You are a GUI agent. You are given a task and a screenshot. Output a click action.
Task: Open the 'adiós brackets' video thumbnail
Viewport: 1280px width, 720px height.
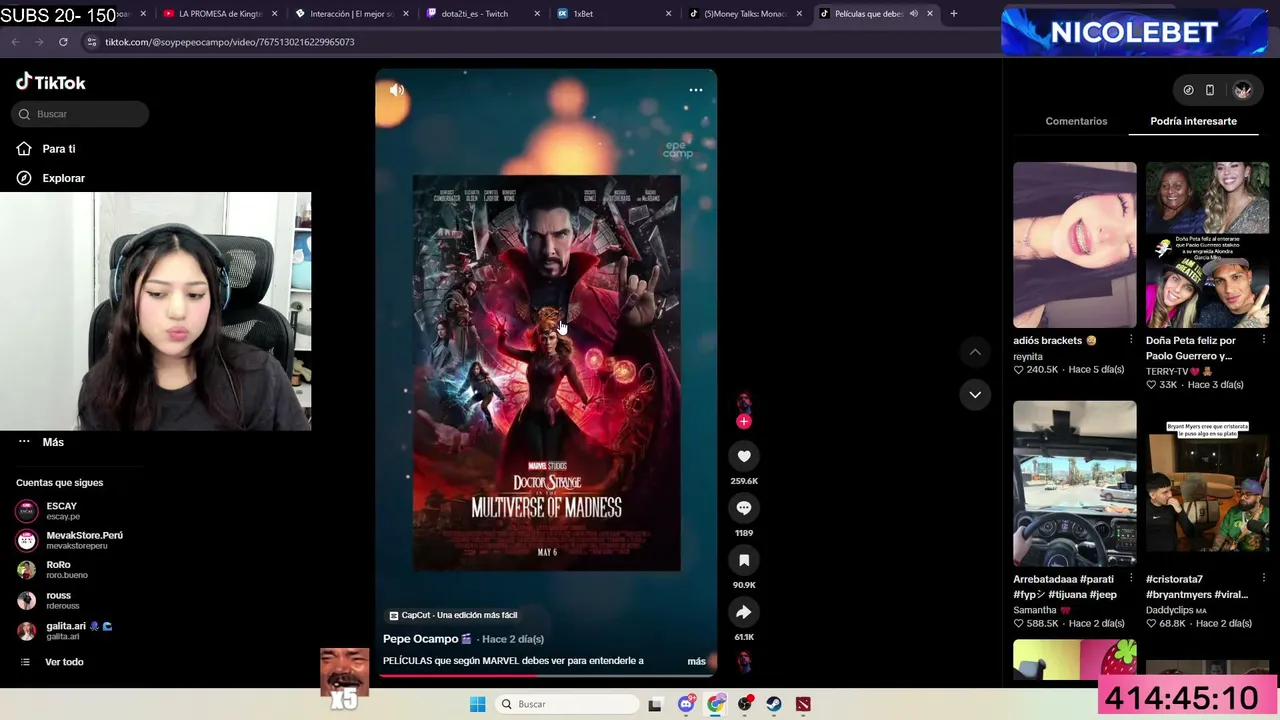pyautogui.click(x=1075, y=245)
